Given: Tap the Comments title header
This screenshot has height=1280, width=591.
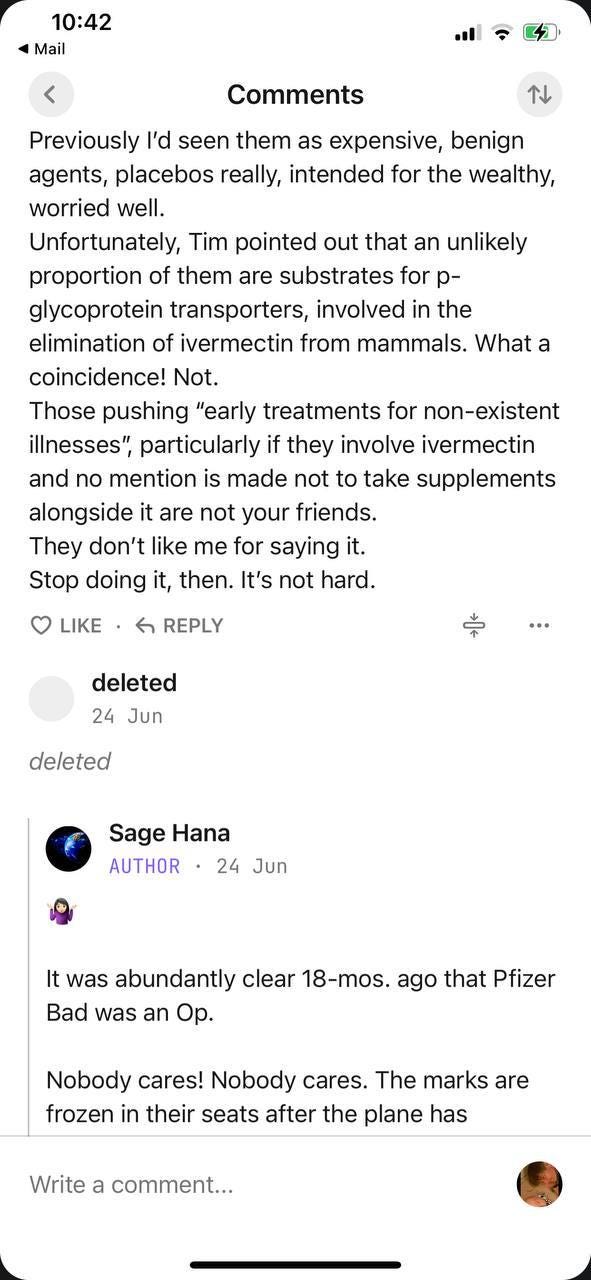Looking at the screenshot, I should 295,94.
